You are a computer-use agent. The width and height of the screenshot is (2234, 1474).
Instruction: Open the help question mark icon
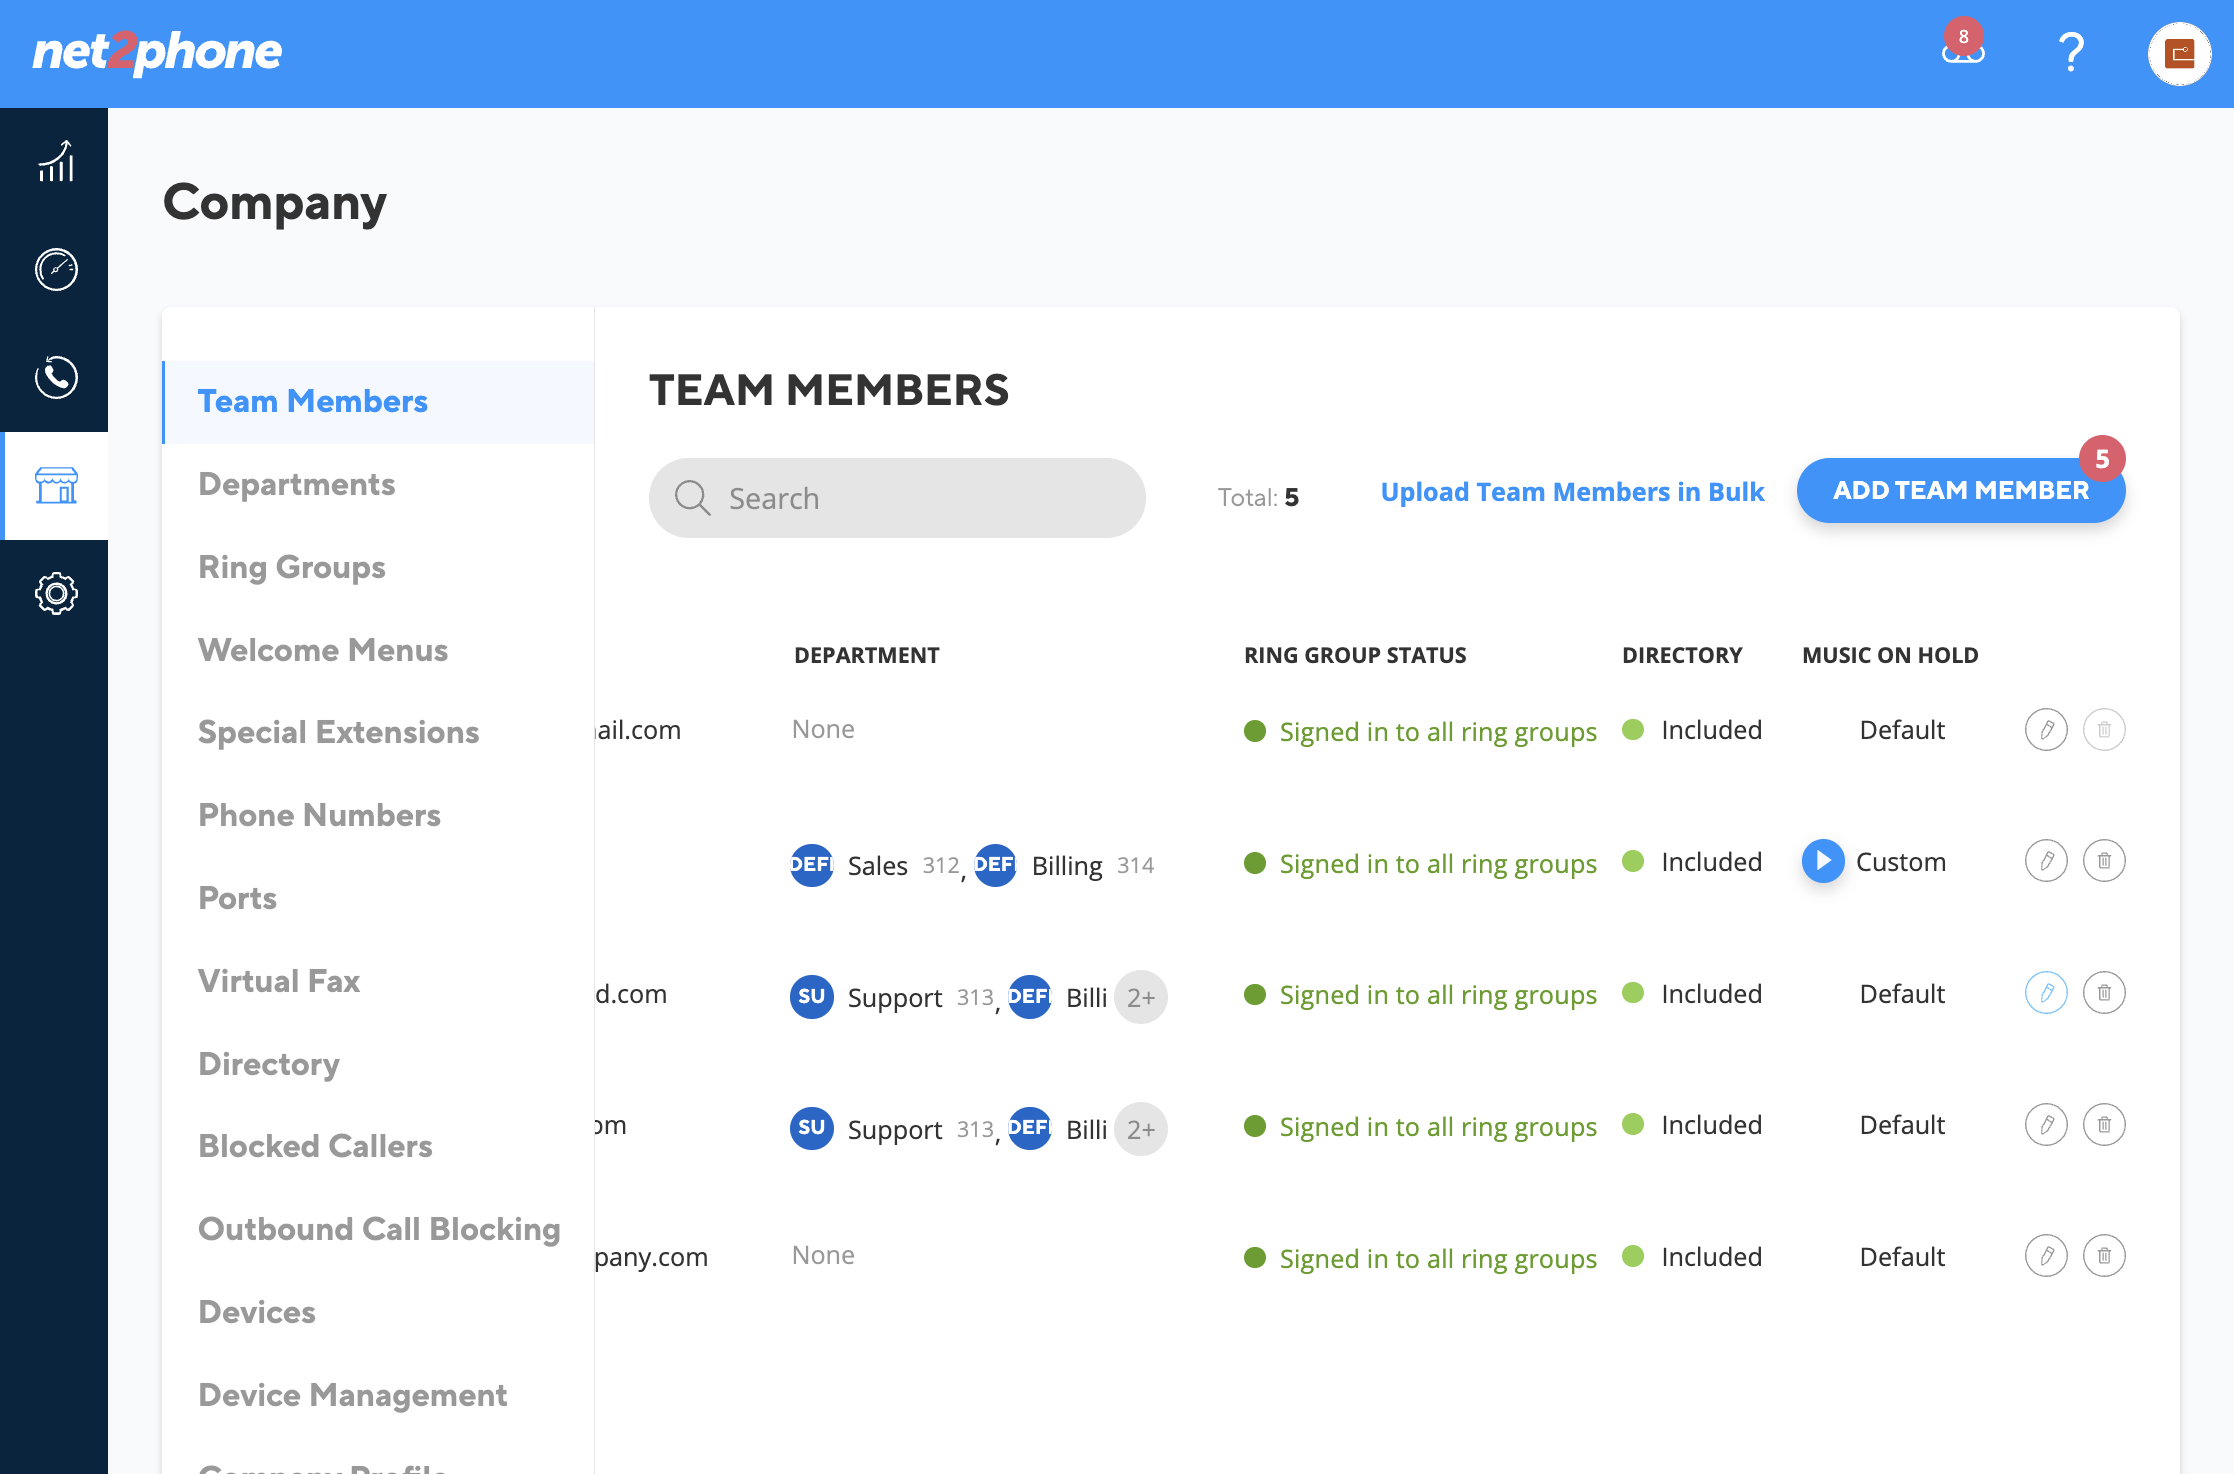pos(2071,52)
